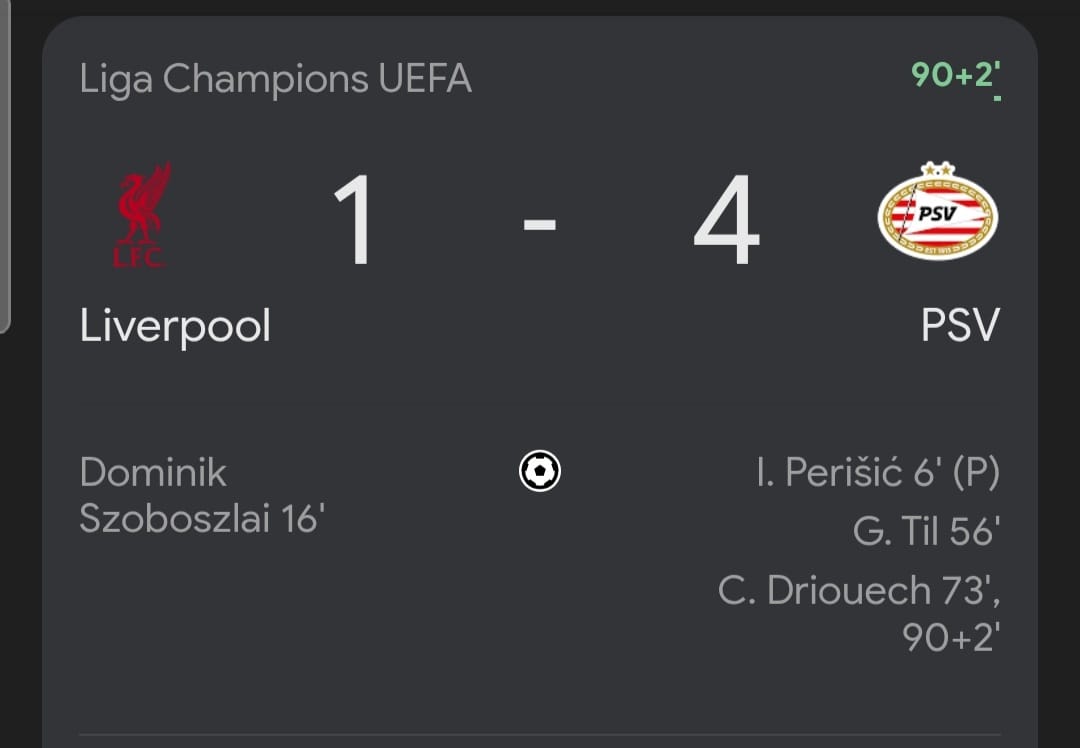
Task: Click the gold stars above the PSV crest
Action: (936, 168)
